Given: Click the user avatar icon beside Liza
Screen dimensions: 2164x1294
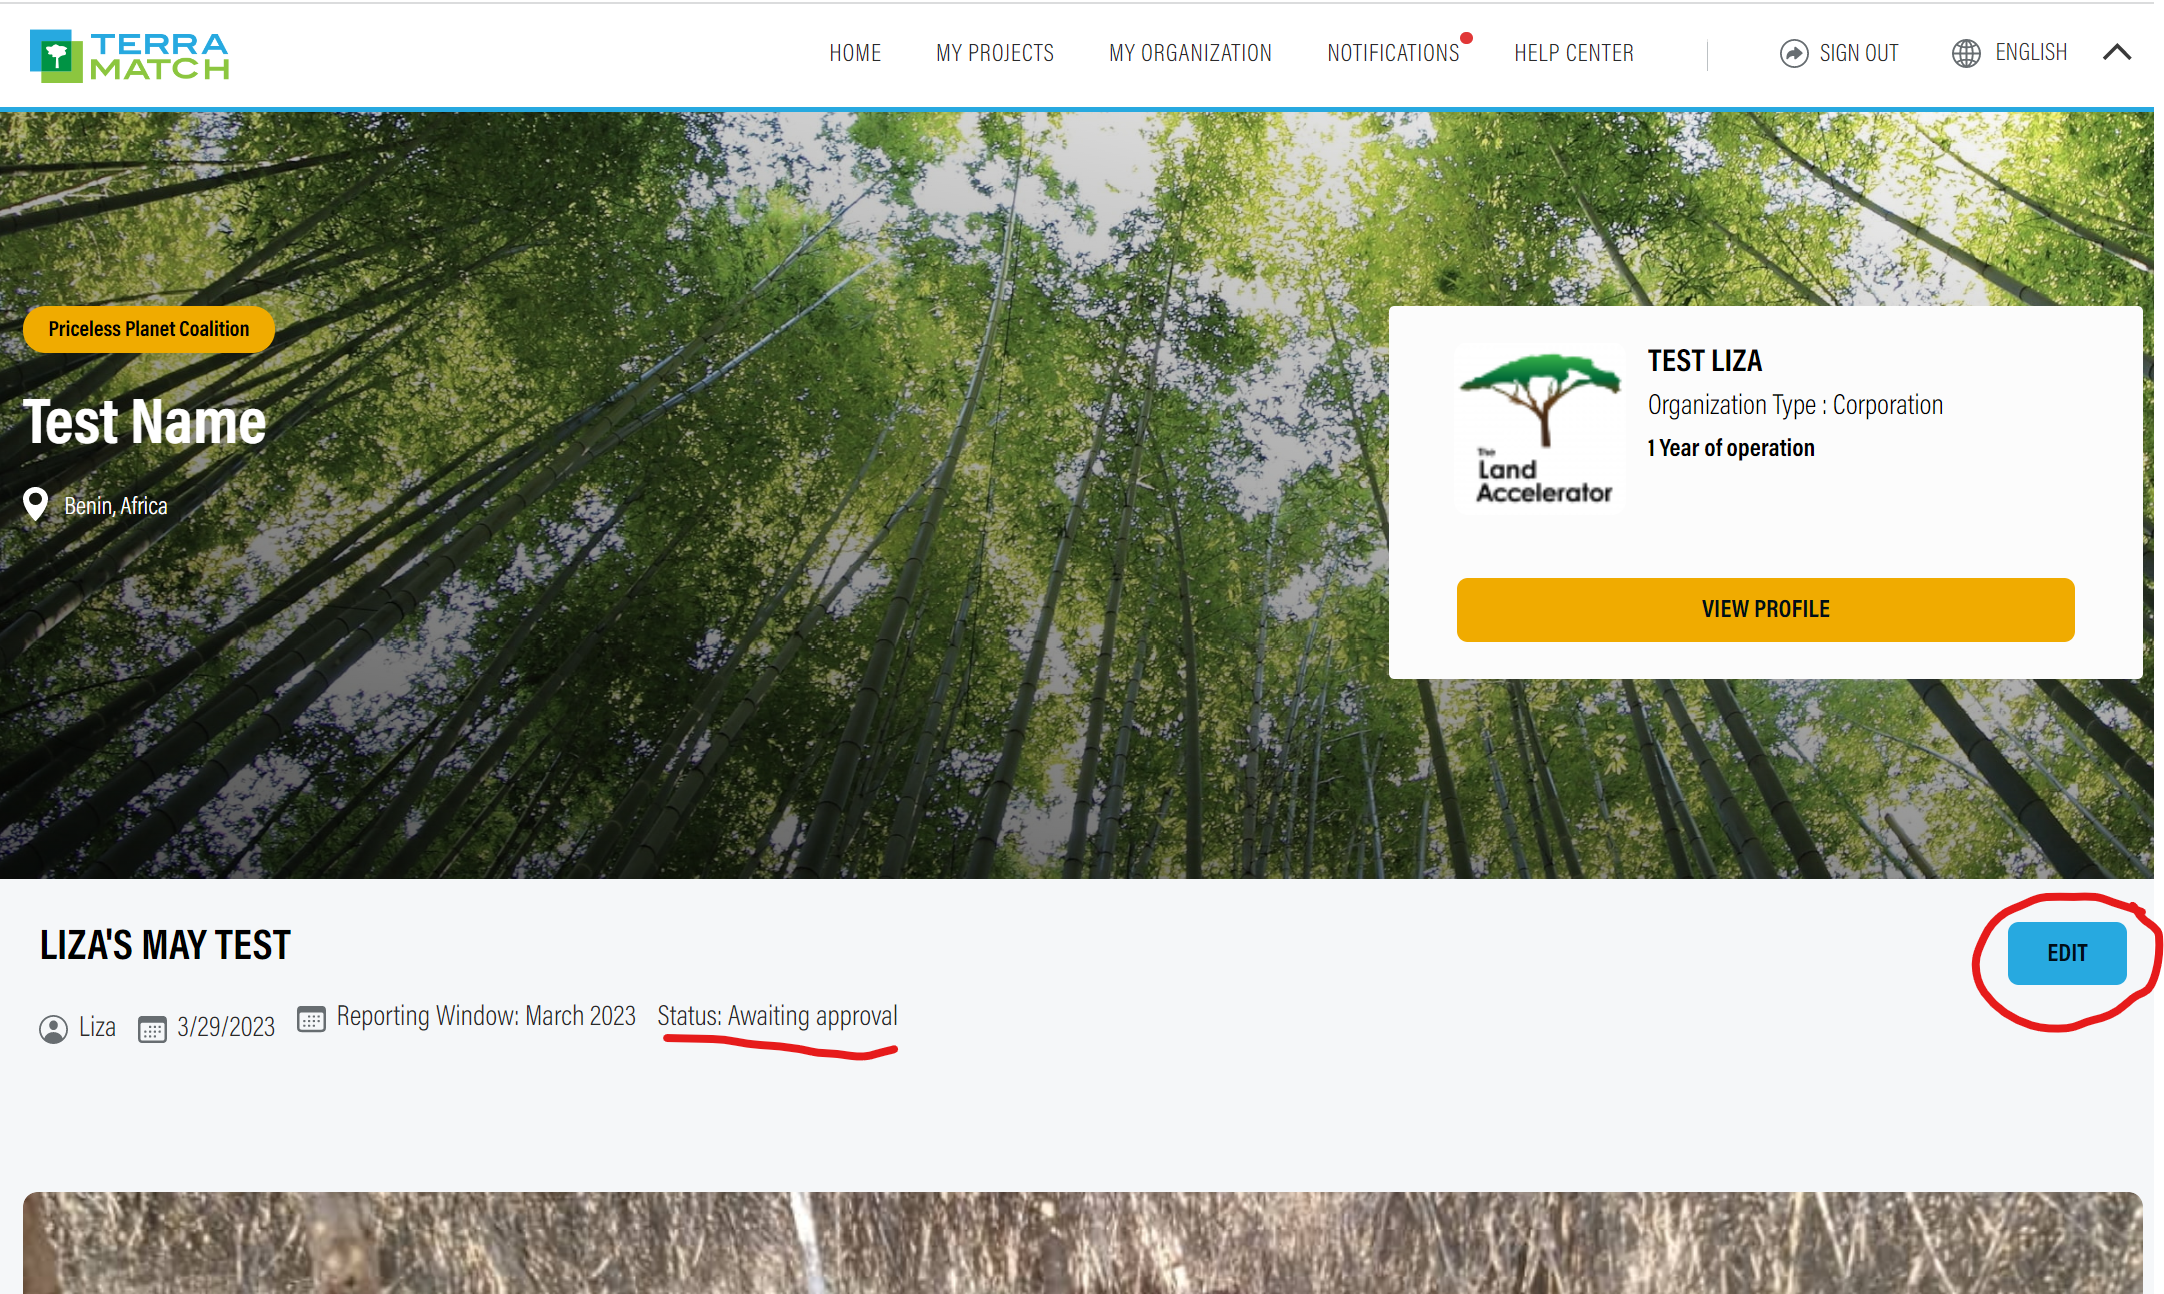Looking at the screenshot, I should [x=53, y=1029].
